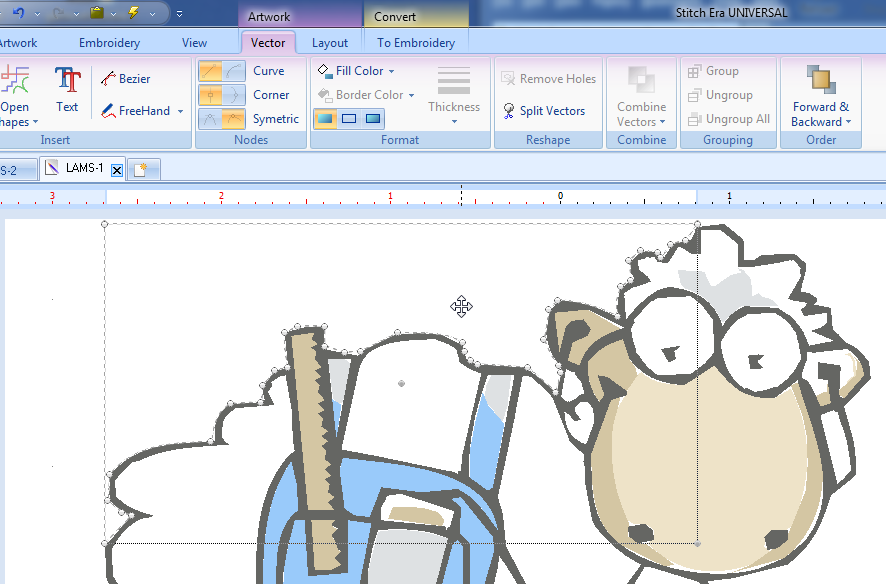Image resolution: width=886 pixels, height=584 pixels.
Task: Switch to the Embroidery ribbon tab
Action: tap(110, 43)
